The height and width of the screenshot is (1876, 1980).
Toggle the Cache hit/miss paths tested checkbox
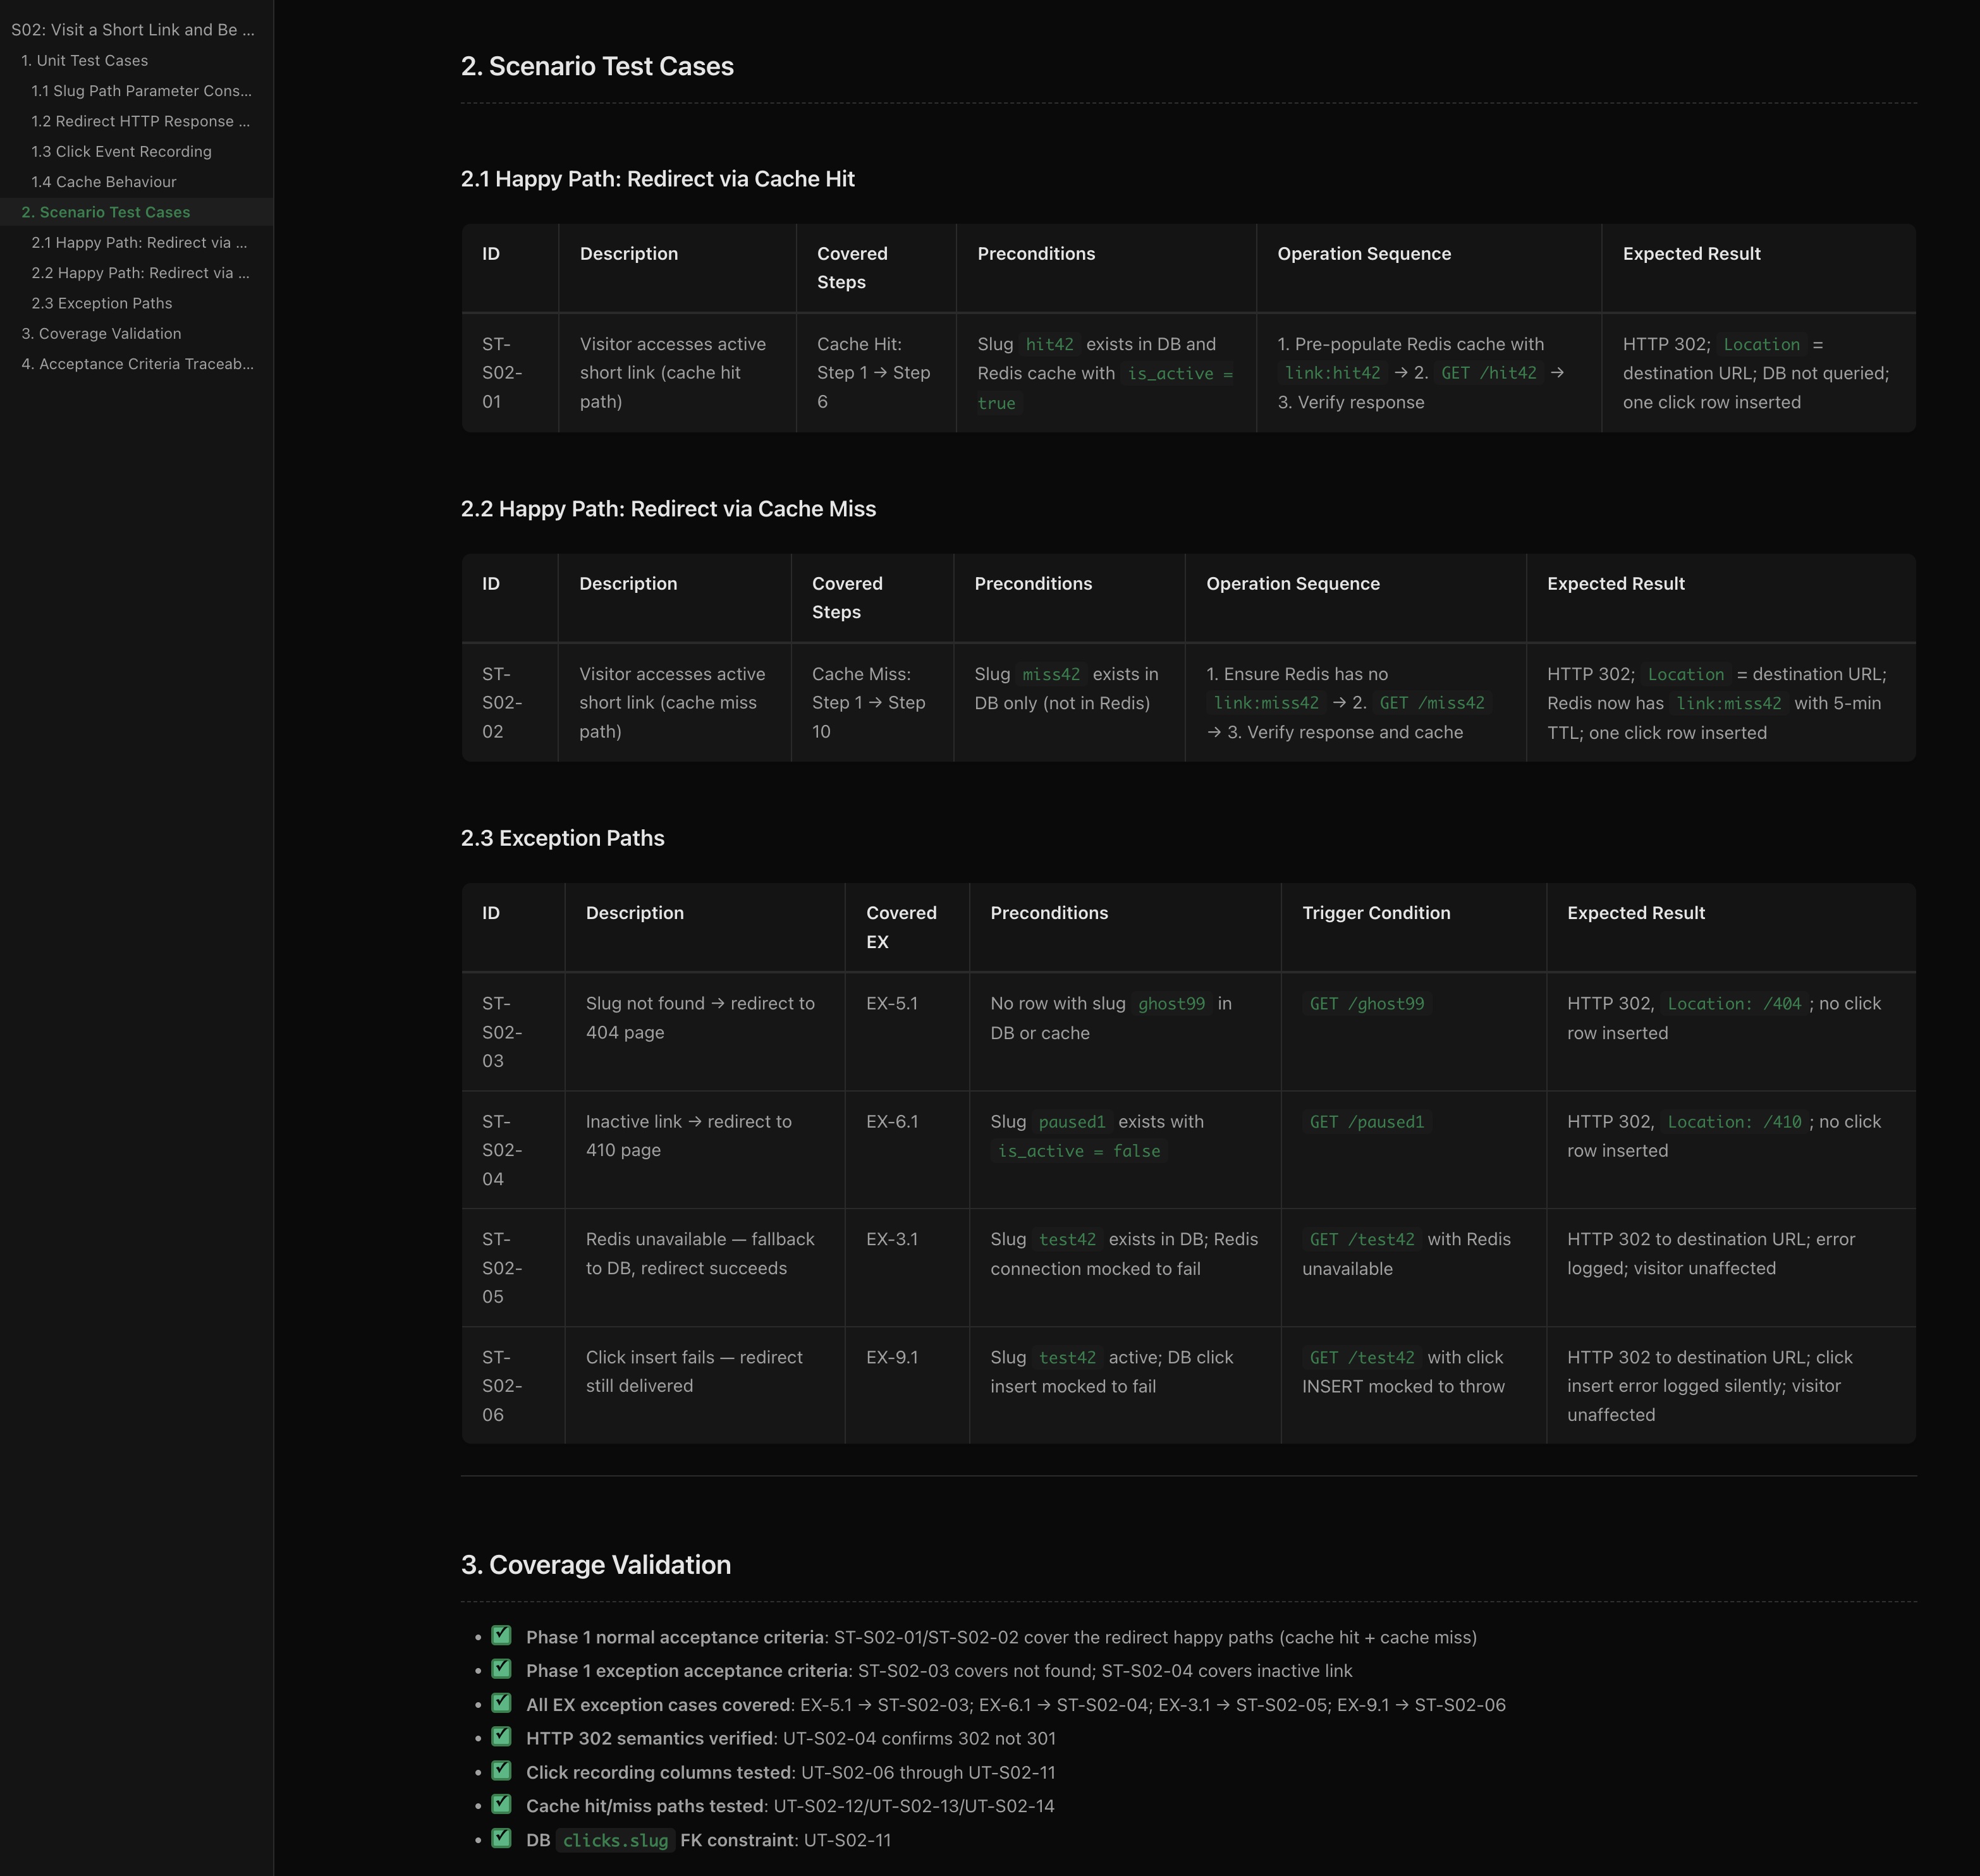502,1805
